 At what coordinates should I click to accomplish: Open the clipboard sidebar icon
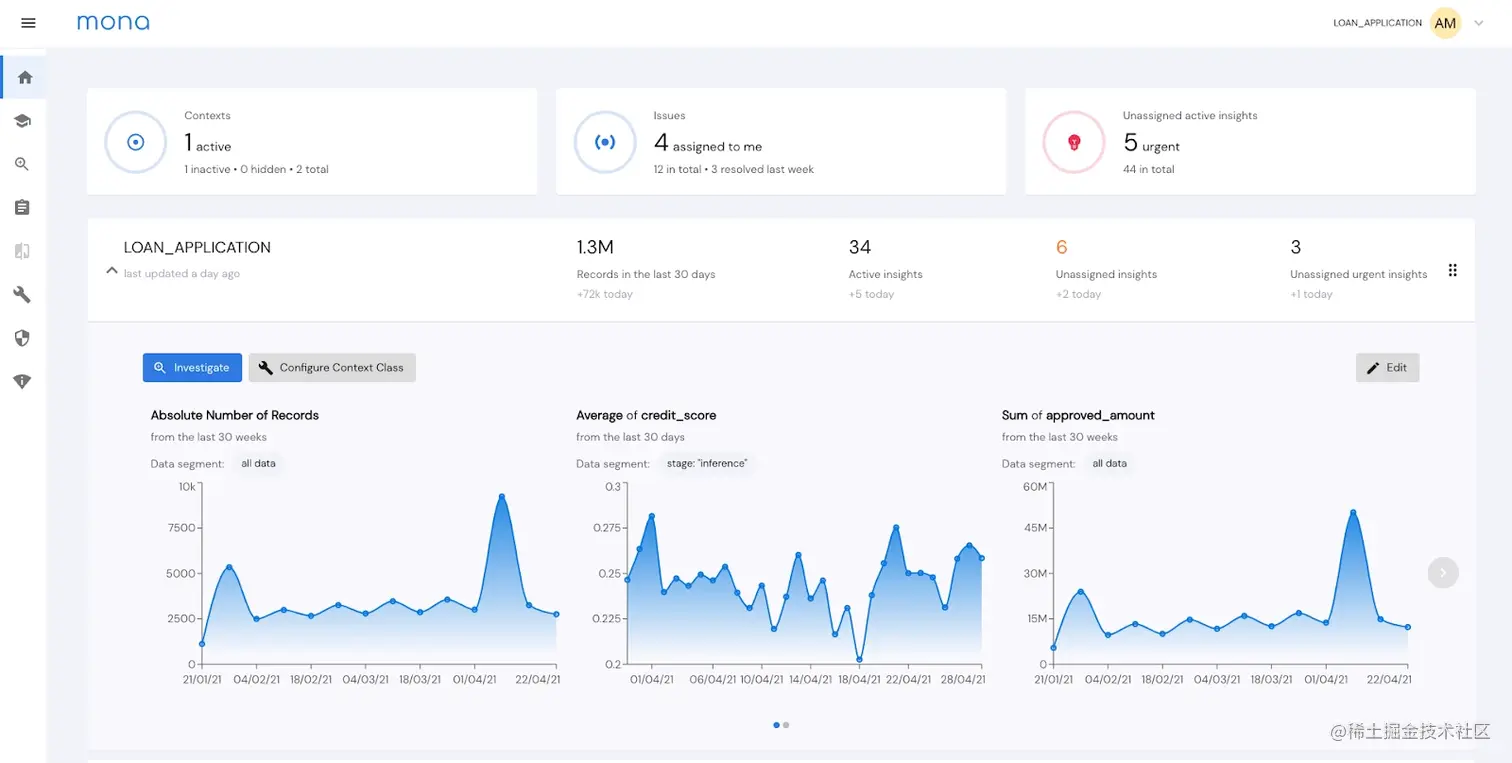22,207
